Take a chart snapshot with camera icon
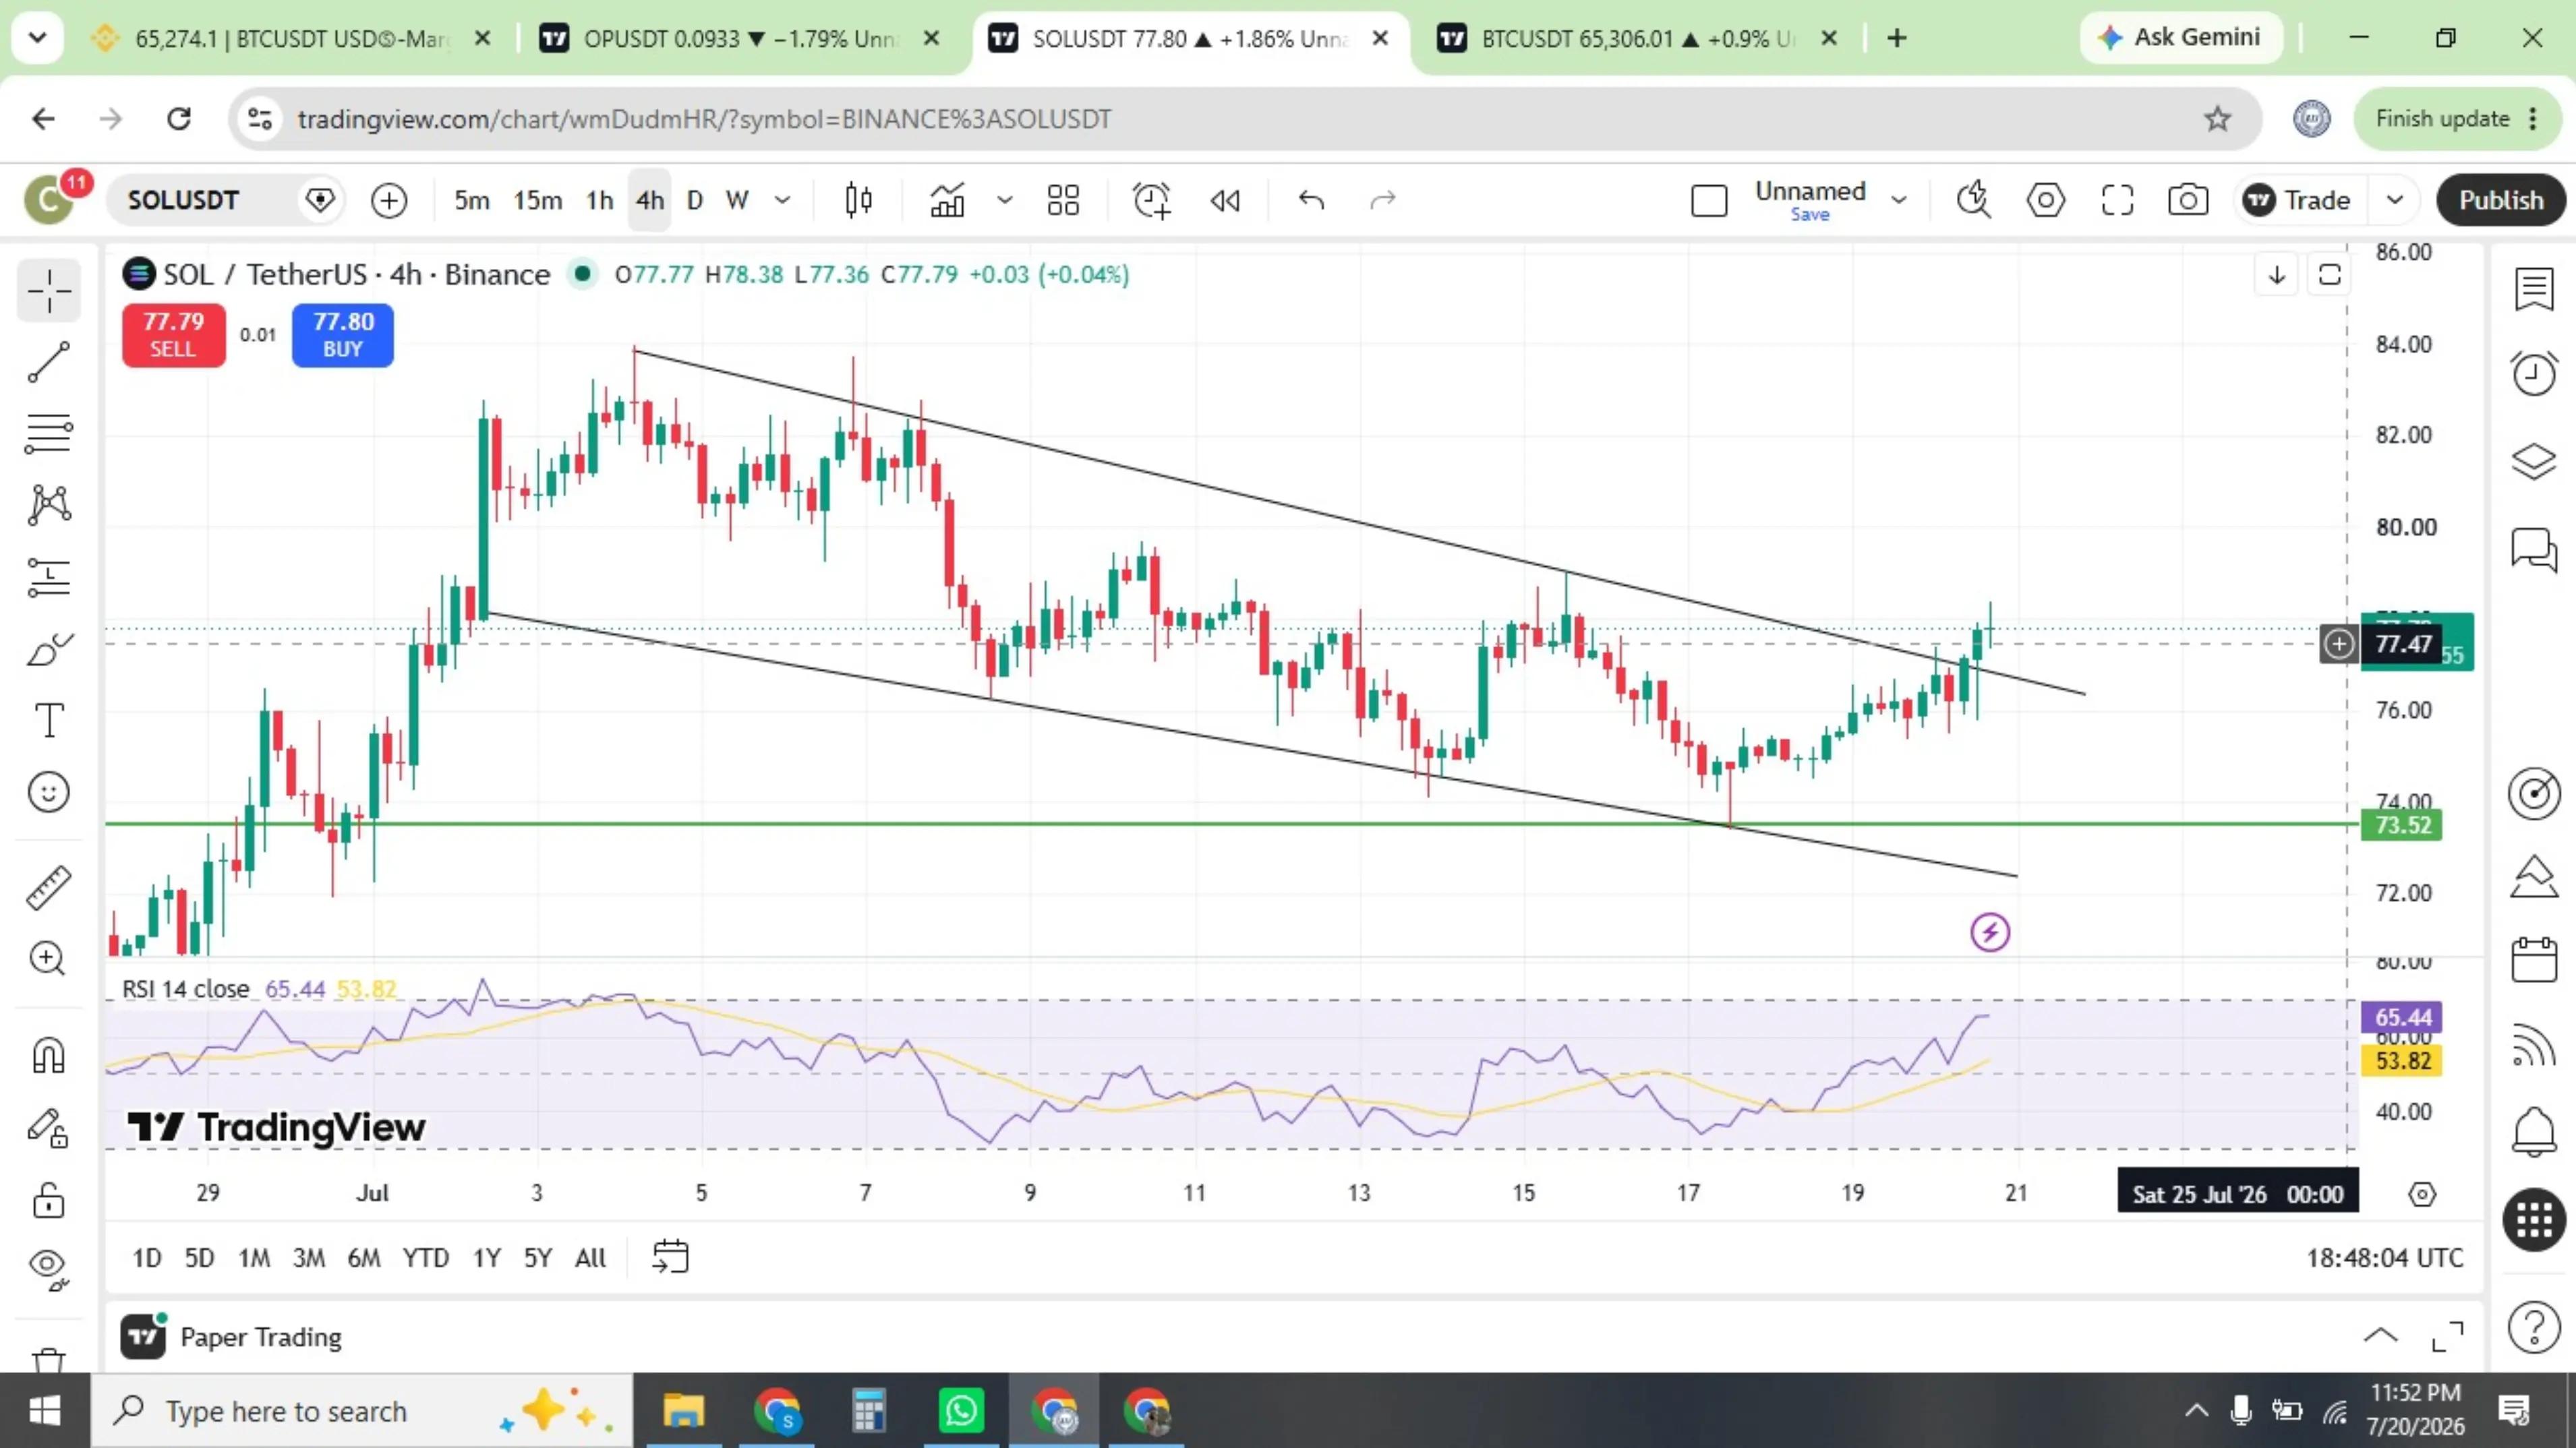The image size is (2576, 1448). click(x=2188, y=200)
